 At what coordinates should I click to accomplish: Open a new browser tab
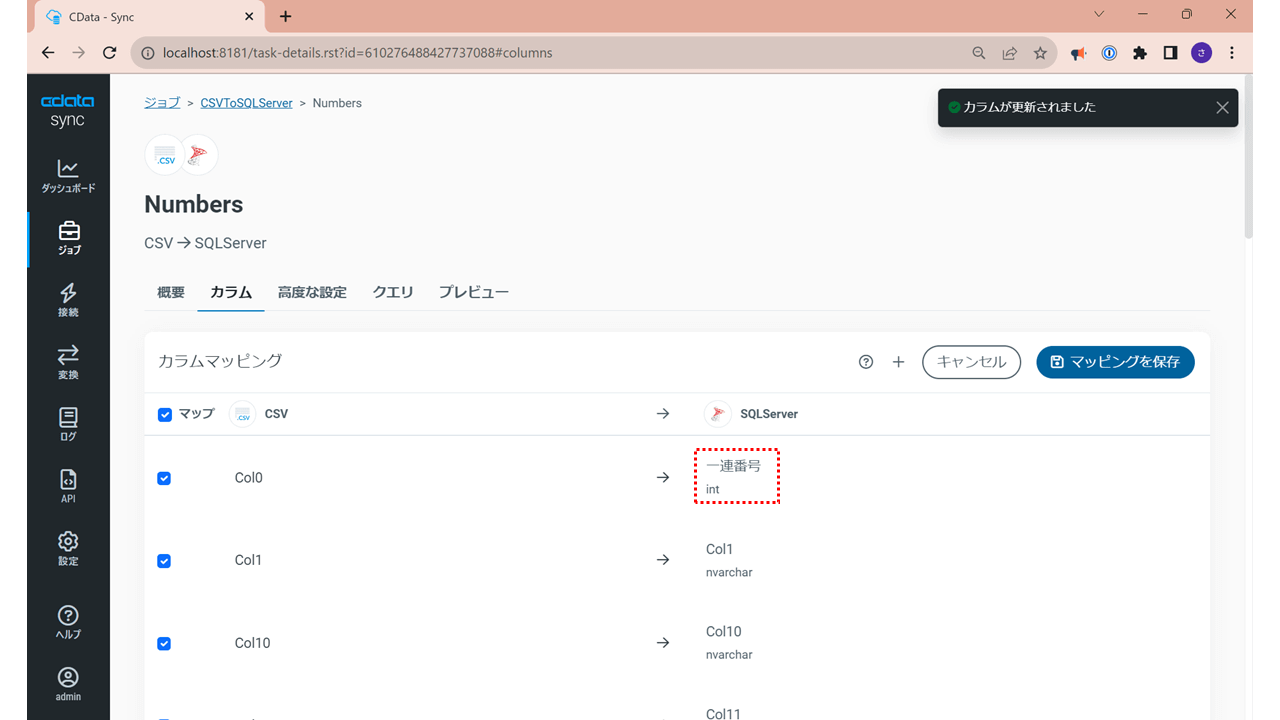[x=286, y=16]
